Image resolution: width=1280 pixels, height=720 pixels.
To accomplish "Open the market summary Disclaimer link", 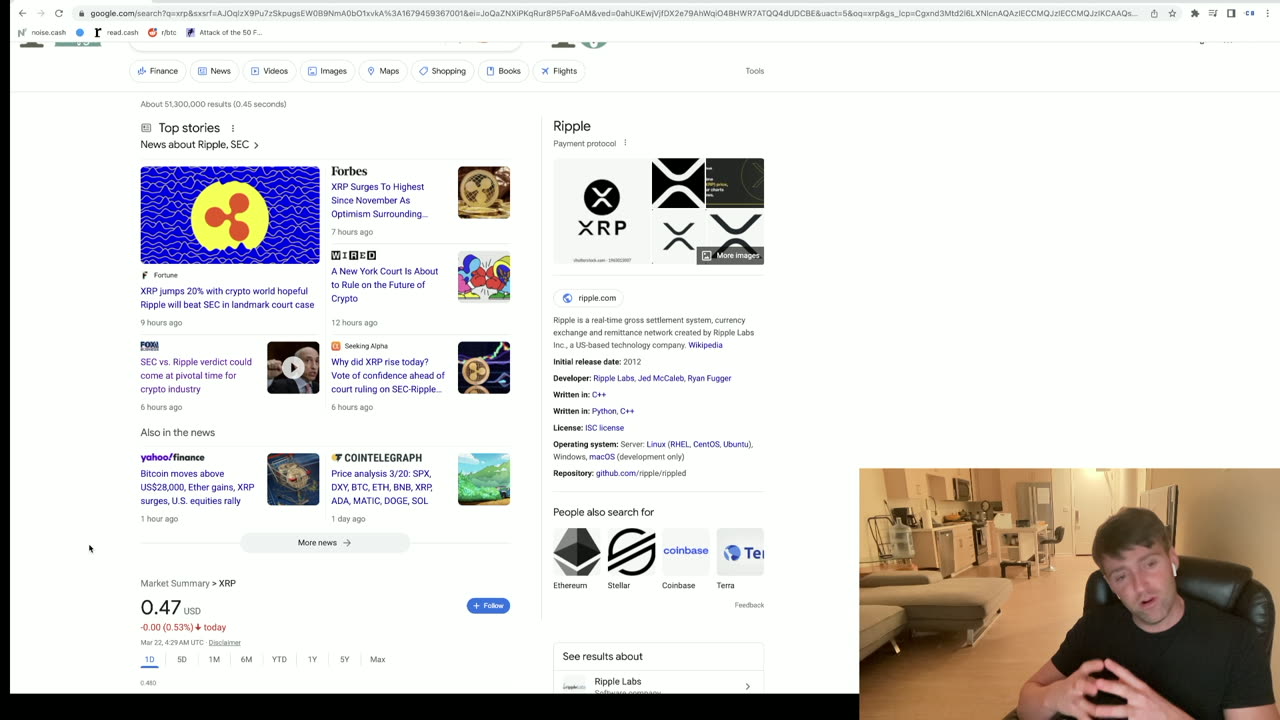I will pos(225,642).
